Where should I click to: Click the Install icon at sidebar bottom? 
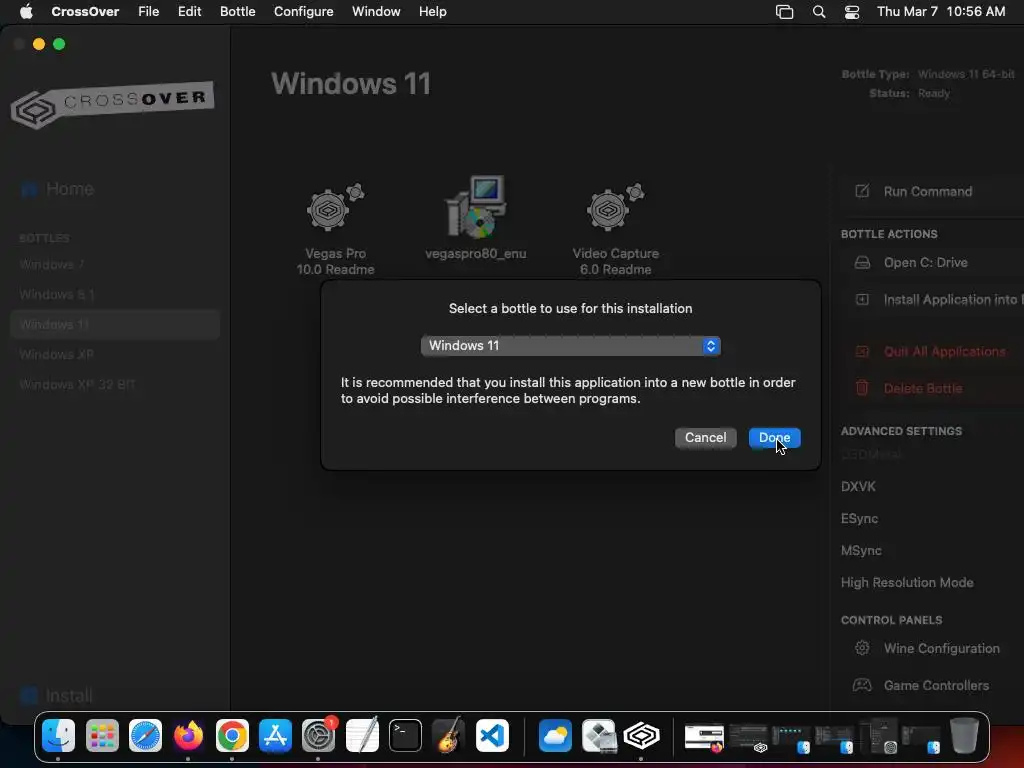coord(29,696)
